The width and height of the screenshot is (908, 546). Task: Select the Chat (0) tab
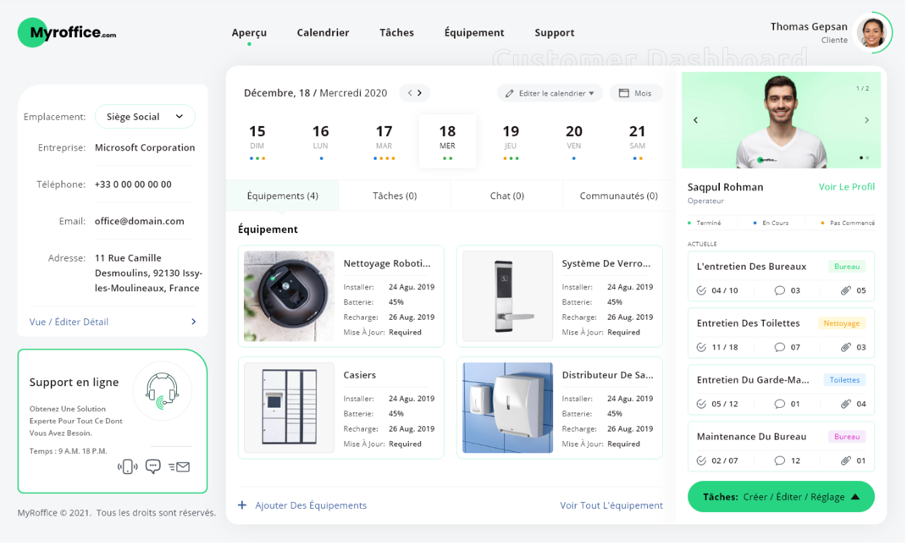click(507, 196)
